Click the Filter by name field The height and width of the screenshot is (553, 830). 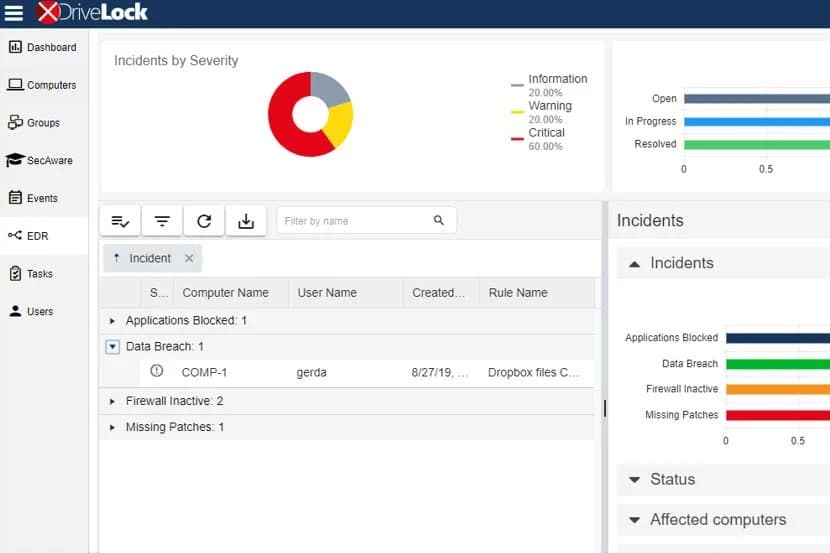[357, 221]
